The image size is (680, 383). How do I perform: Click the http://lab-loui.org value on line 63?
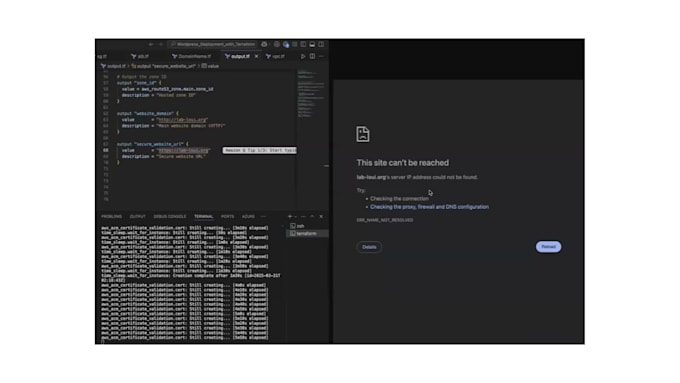(182, 120)
